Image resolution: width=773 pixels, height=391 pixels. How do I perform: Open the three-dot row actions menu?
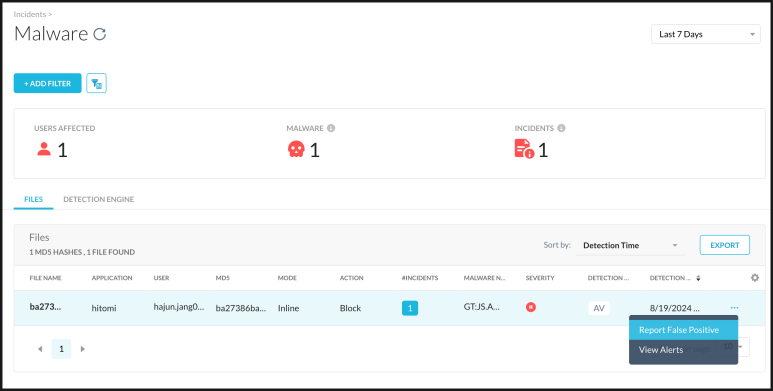click(x=735, y=308)
